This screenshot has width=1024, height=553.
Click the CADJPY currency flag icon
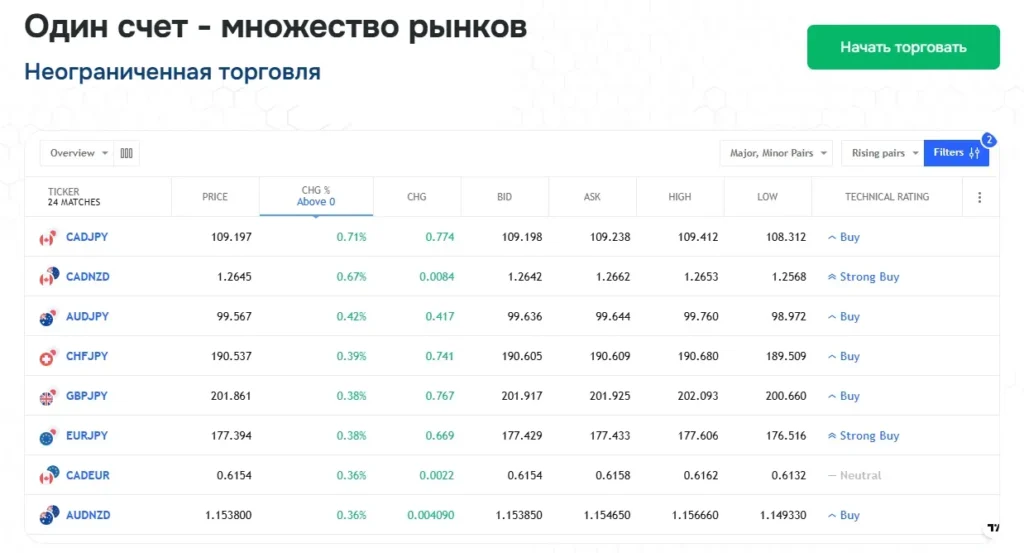click(x=47, y=238)
